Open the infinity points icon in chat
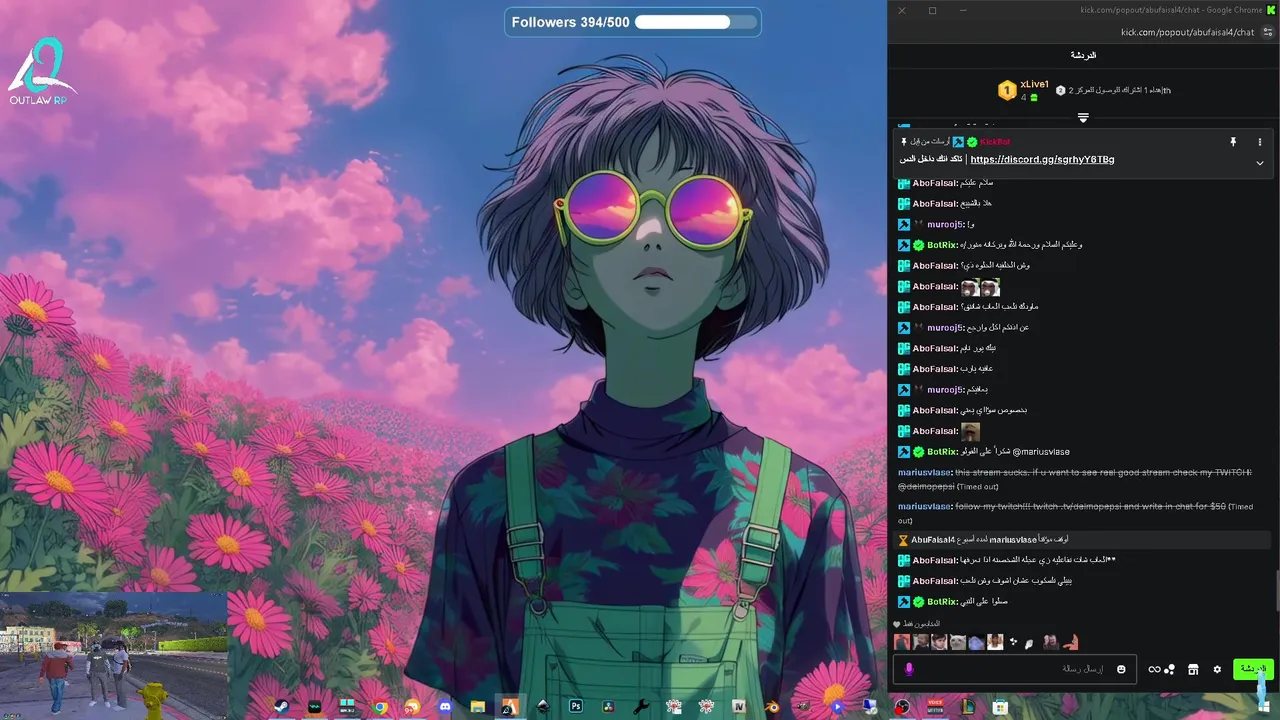Screen dimensions: 1280x720 tap(1154, 669)
